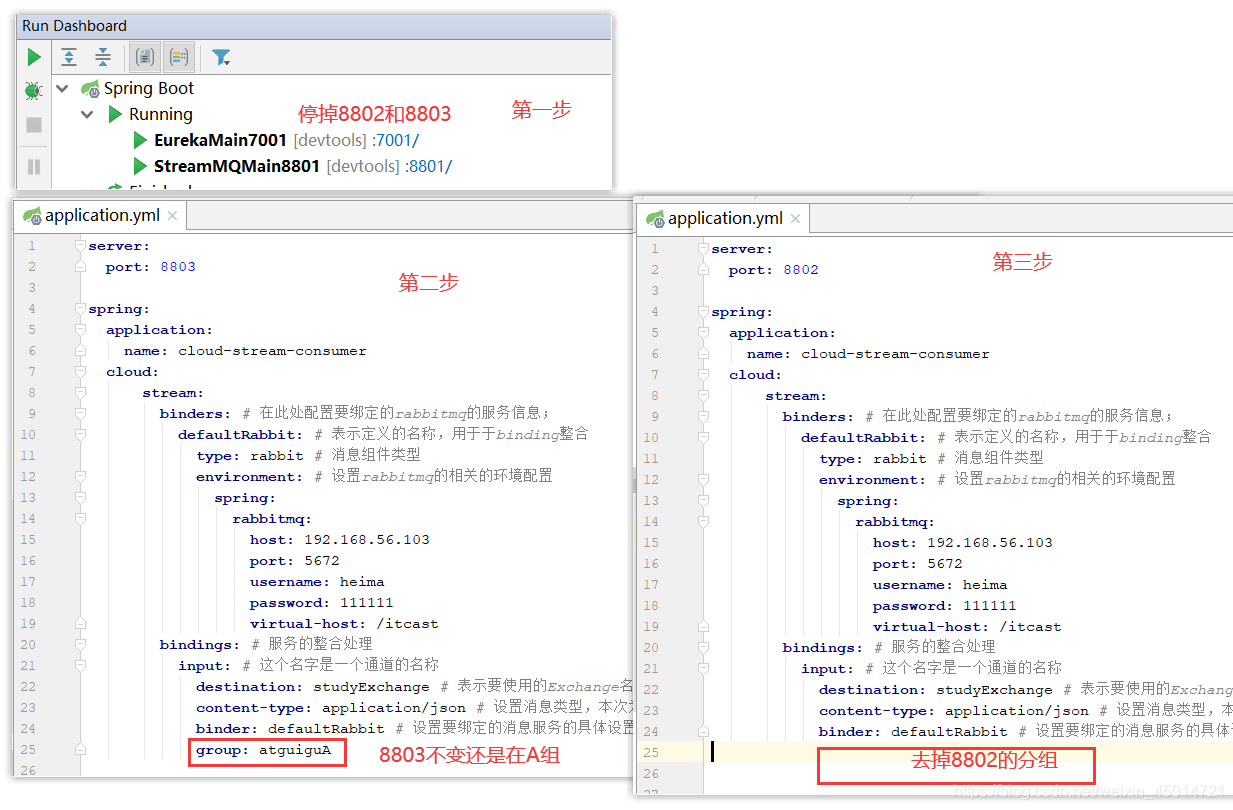The width and height of the screenshot is (1233, 810).
Task: Click line number 25 in 8802 gutter
Action: point(650,753)
